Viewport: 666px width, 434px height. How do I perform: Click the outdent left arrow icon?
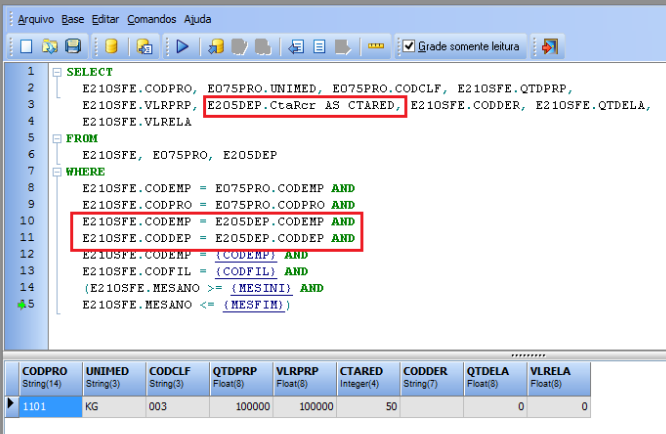click(296, 46)
